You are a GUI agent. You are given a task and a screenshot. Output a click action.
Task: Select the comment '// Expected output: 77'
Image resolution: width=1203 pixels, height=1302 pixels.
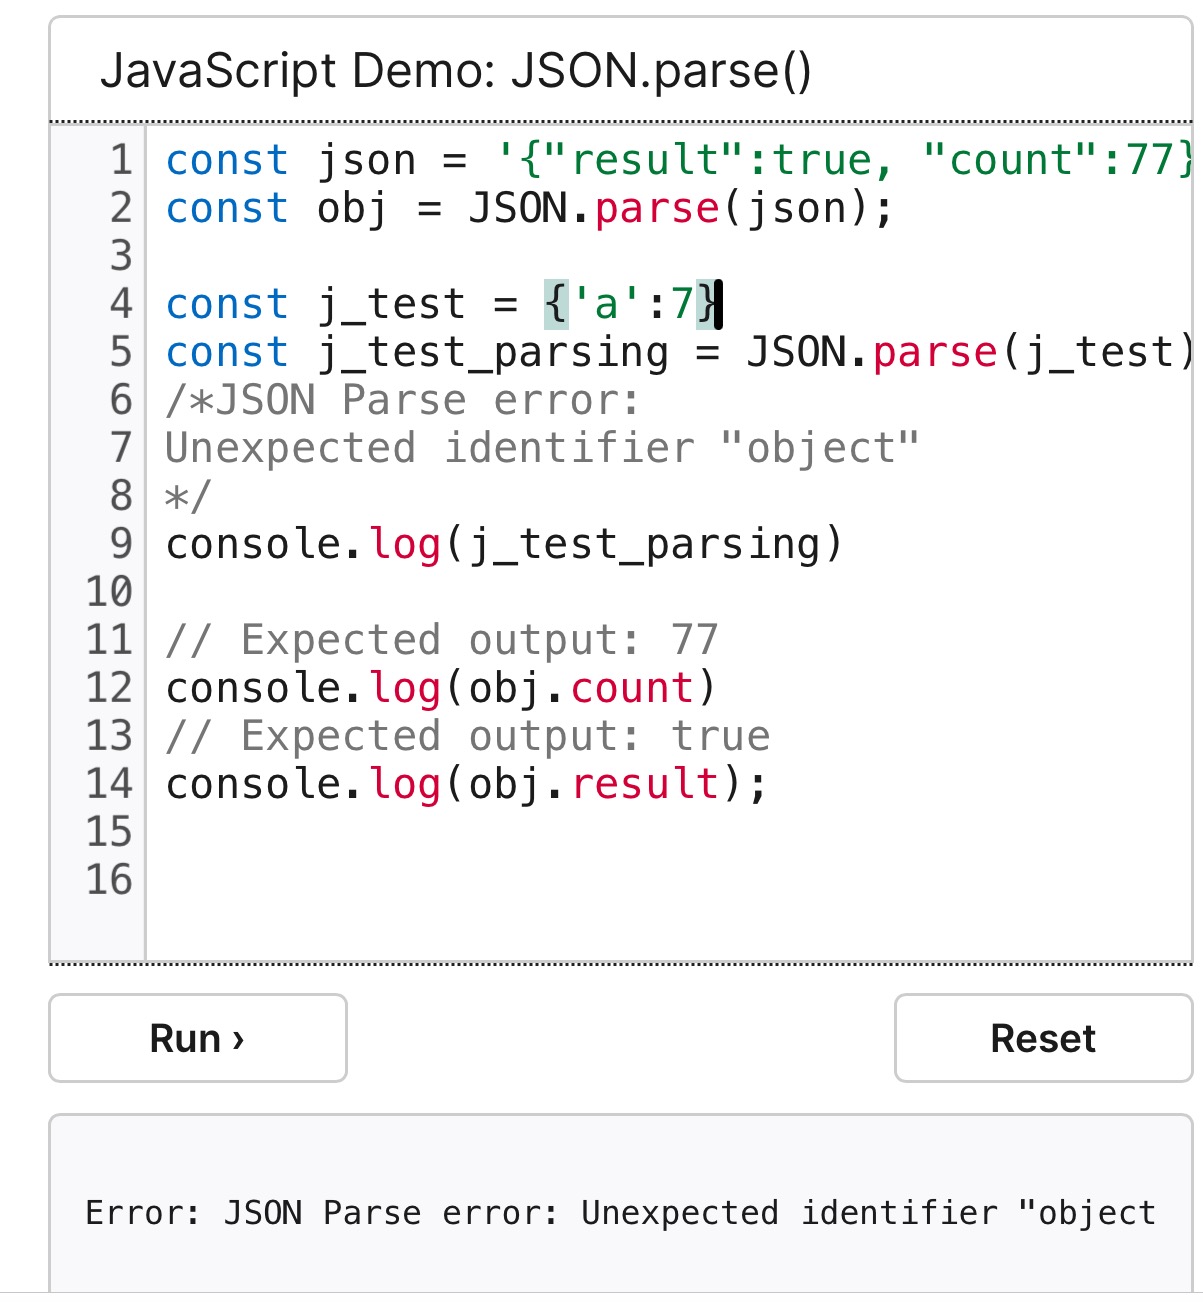[442, 640]
